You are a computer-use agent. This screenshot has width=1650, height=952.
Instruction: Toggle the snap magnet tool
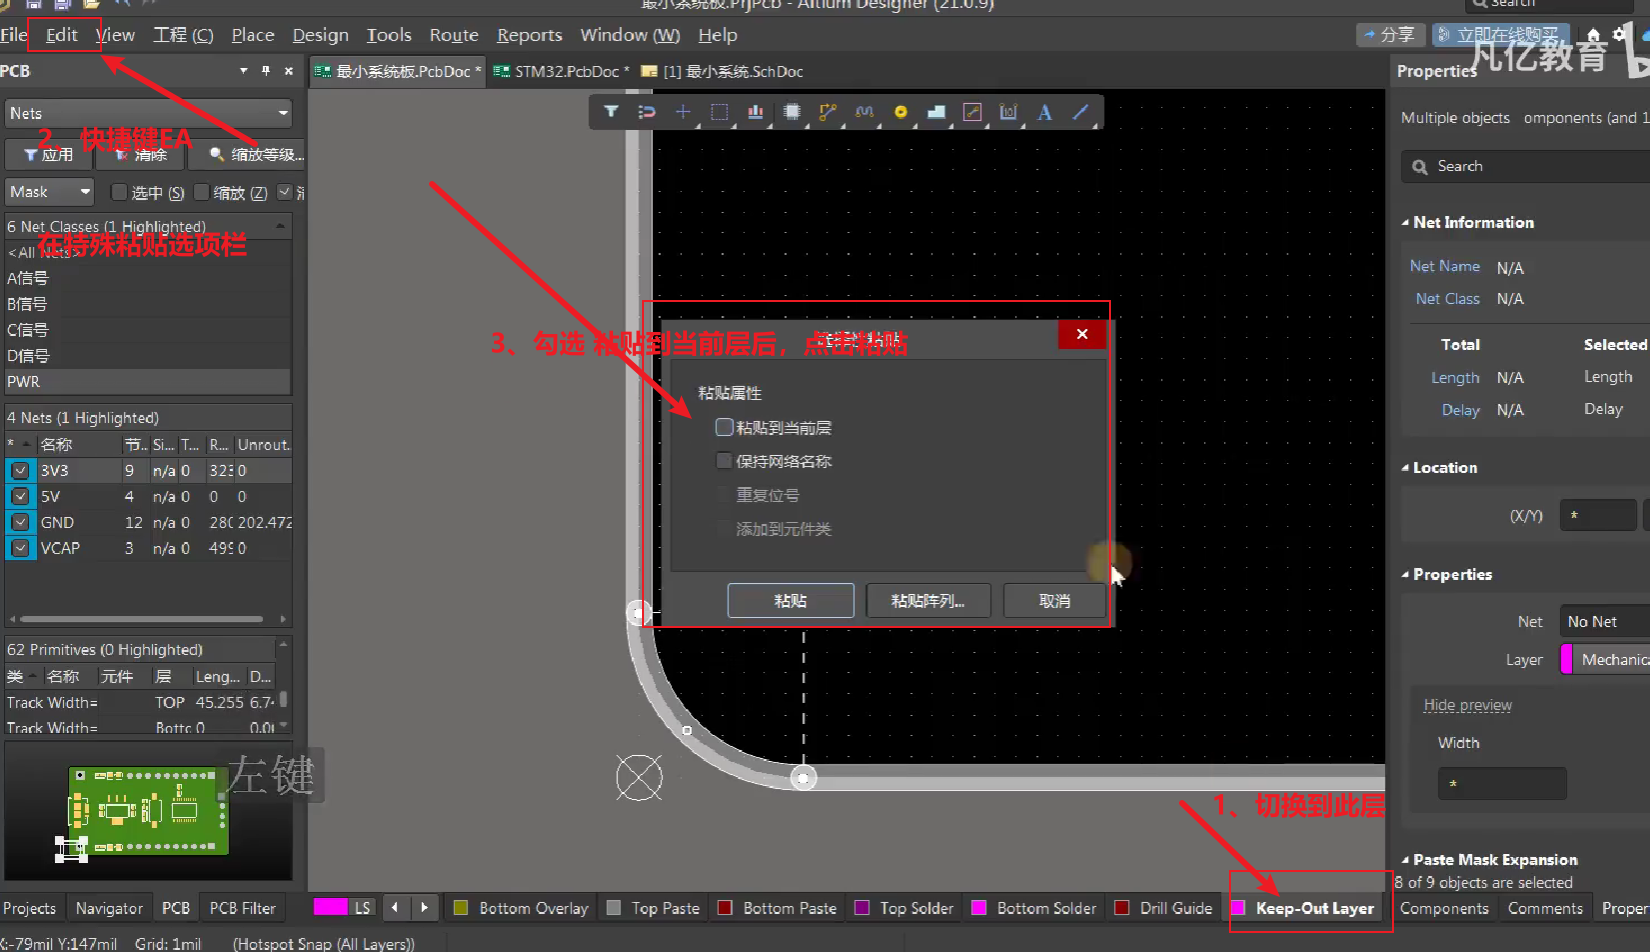(x=647, y=112)
